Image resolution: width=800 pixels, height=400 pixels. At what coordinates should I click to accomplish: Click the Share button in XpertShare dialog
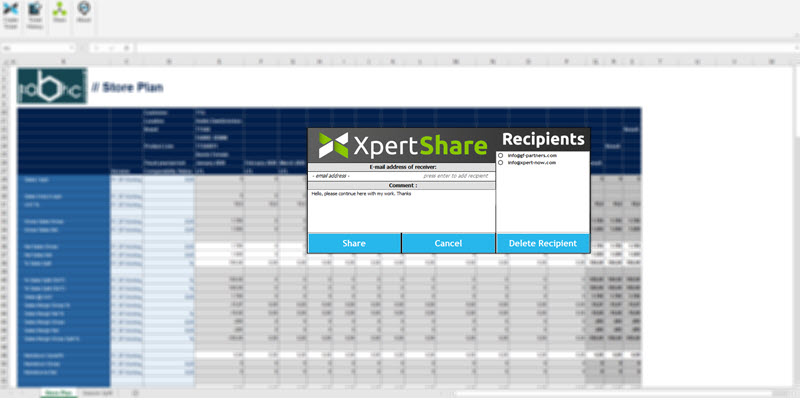pyautogui.click(x=354, y=243)
